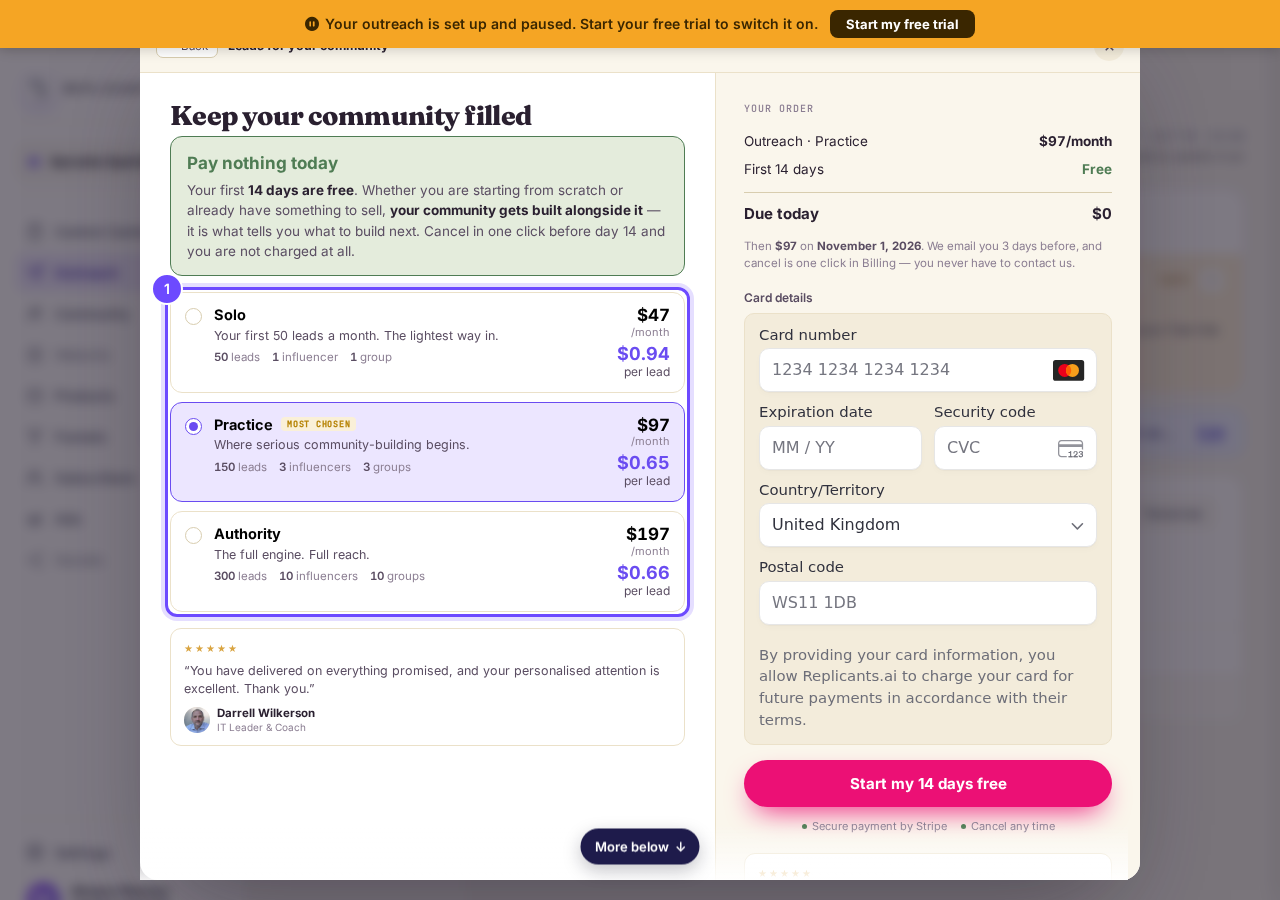Click the Outreach · Practice order line
The height and width of the screenshot is (900, 1280).
tap(806, 141)
